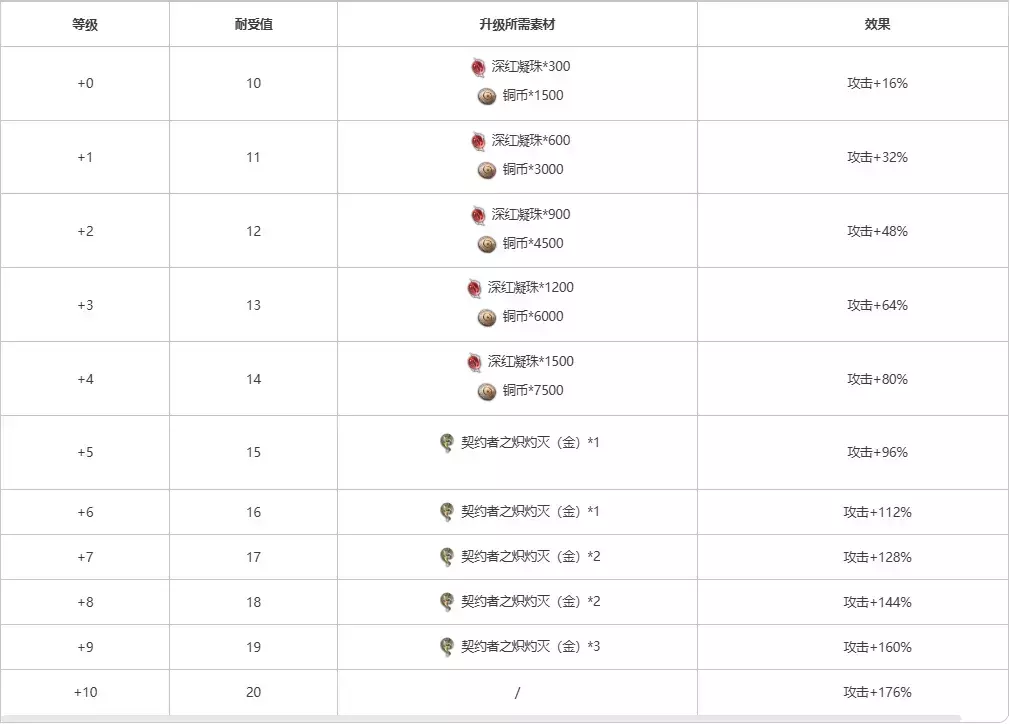Viewport: 1010px width, 724px height.
Task: Click the 铜币*6000 material text
Action: pyautogui.click(x=533, y=317)
